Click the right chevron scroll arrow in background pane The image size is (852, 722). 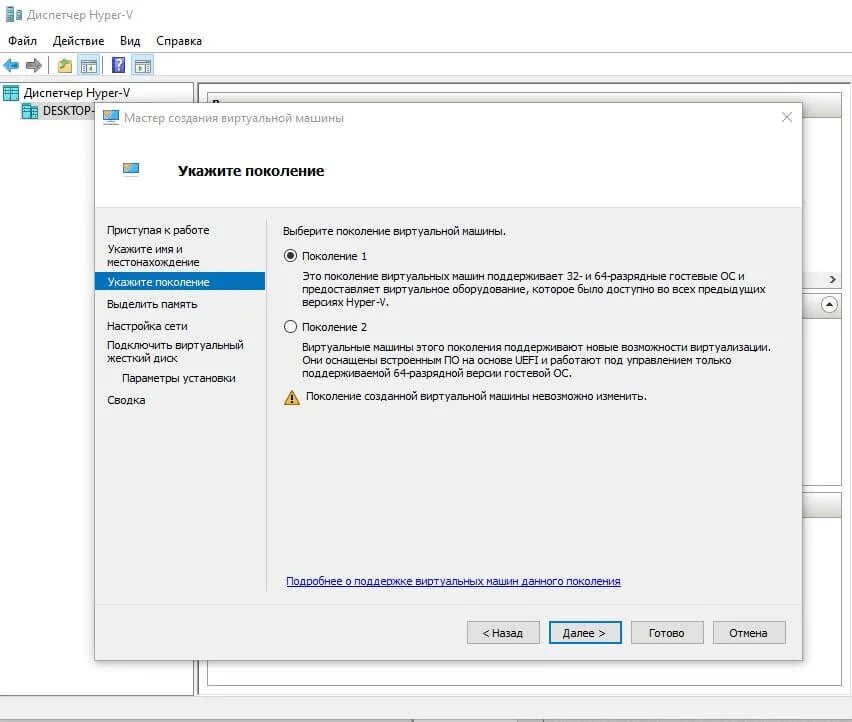[x=832, y=279]
